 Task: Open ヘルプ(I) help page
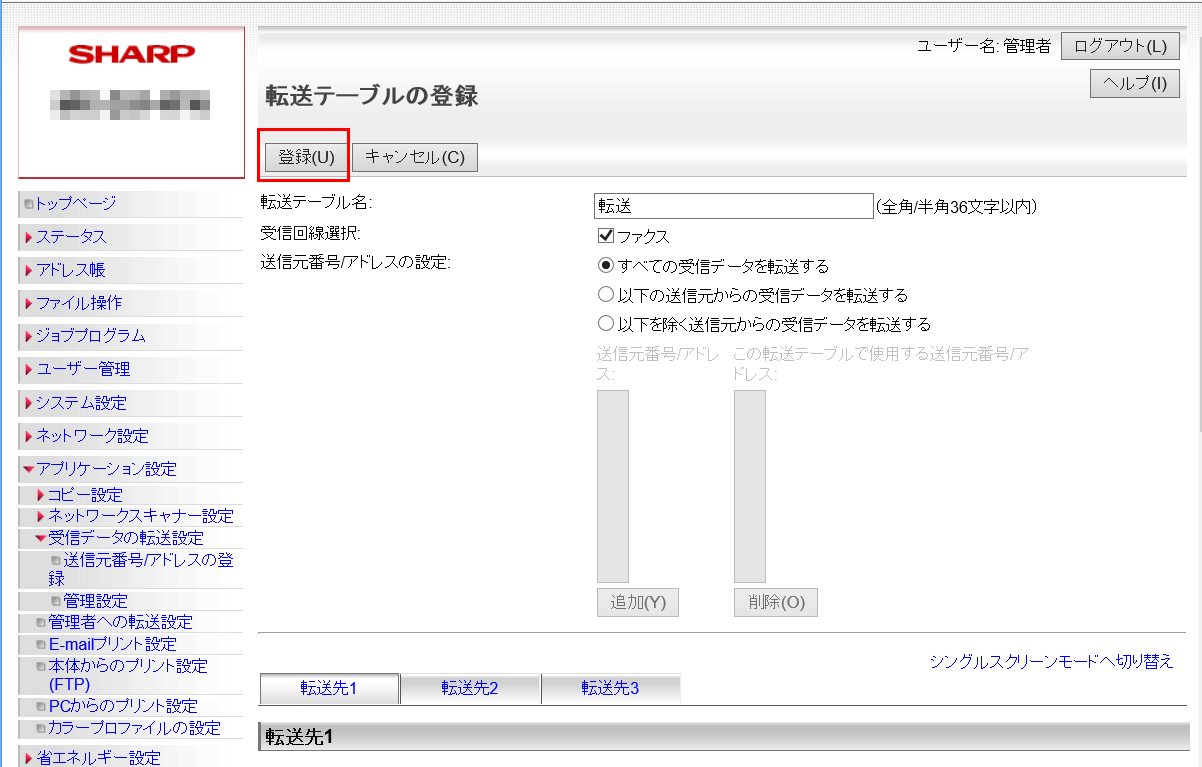coord(1134,84)
